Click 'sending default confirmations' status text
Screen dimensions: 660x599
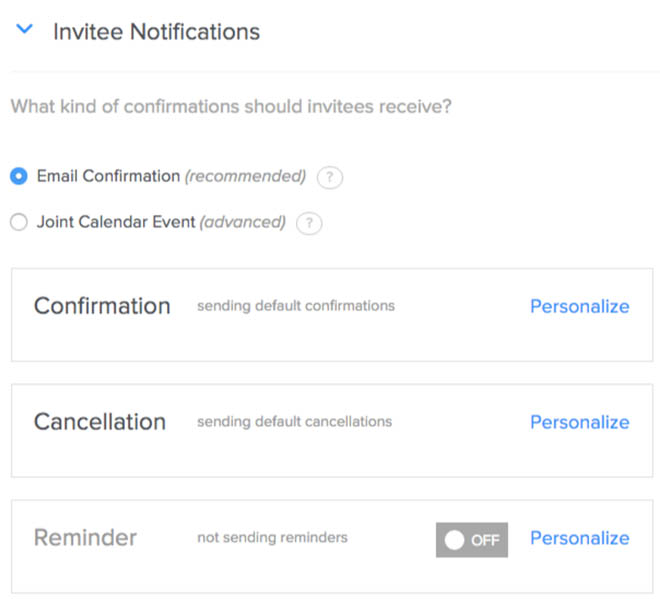[x=296, y=306]
